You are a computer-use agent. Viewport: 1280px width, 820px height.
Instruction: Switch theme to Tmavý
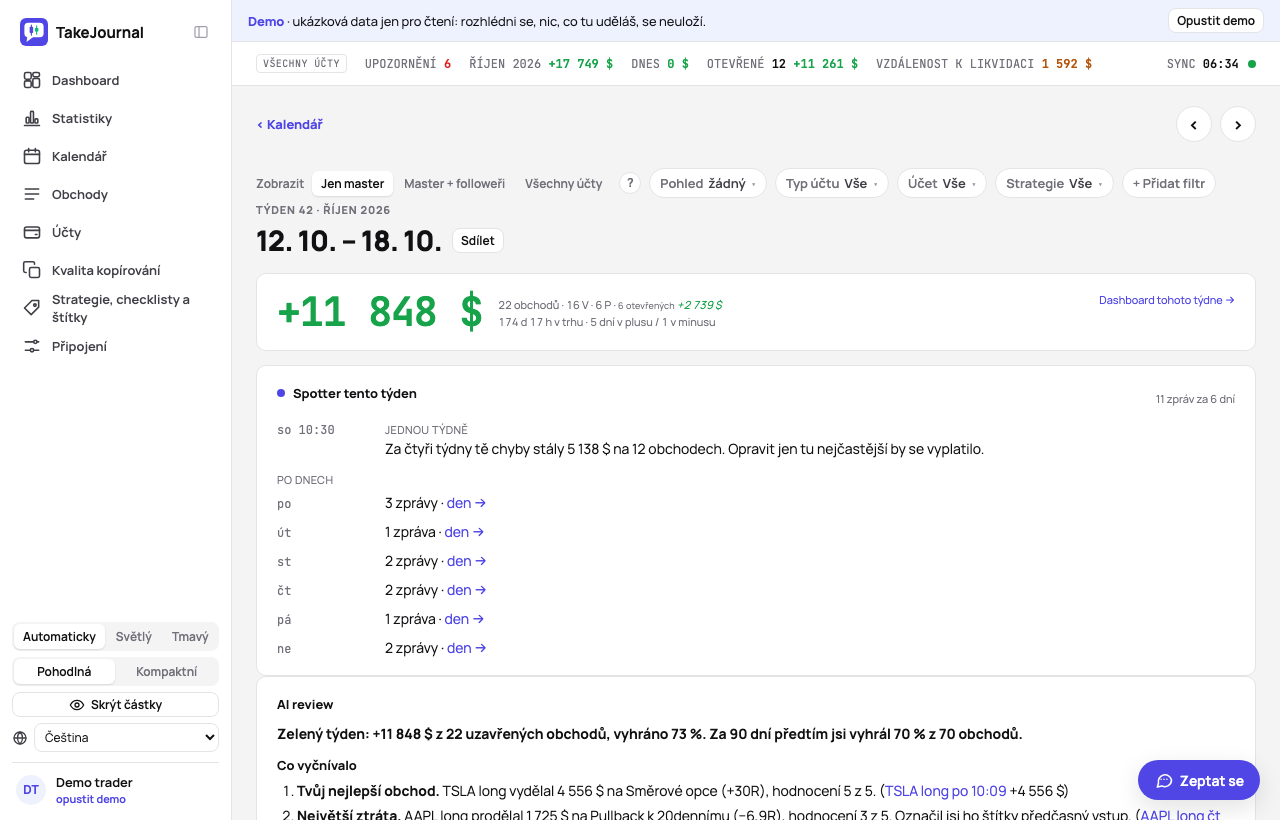pyautogui.click(x=190, y=637)
